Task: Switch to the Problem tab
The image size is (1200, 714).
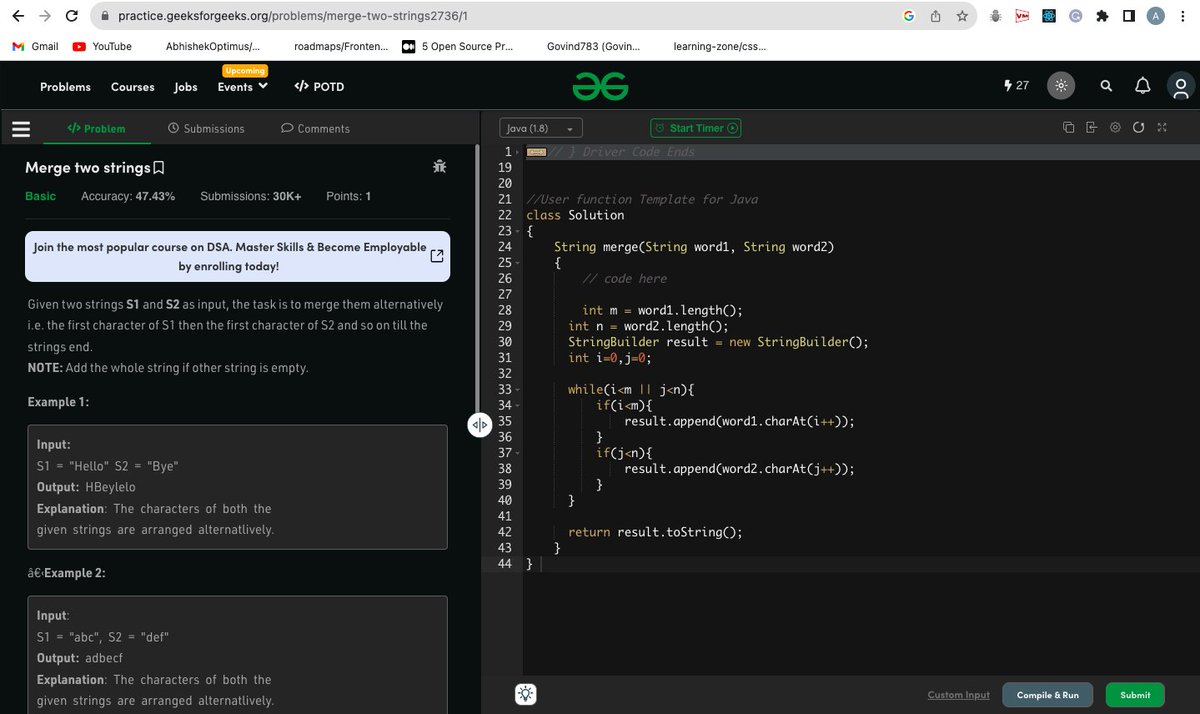Action: [x=96, y=129]
